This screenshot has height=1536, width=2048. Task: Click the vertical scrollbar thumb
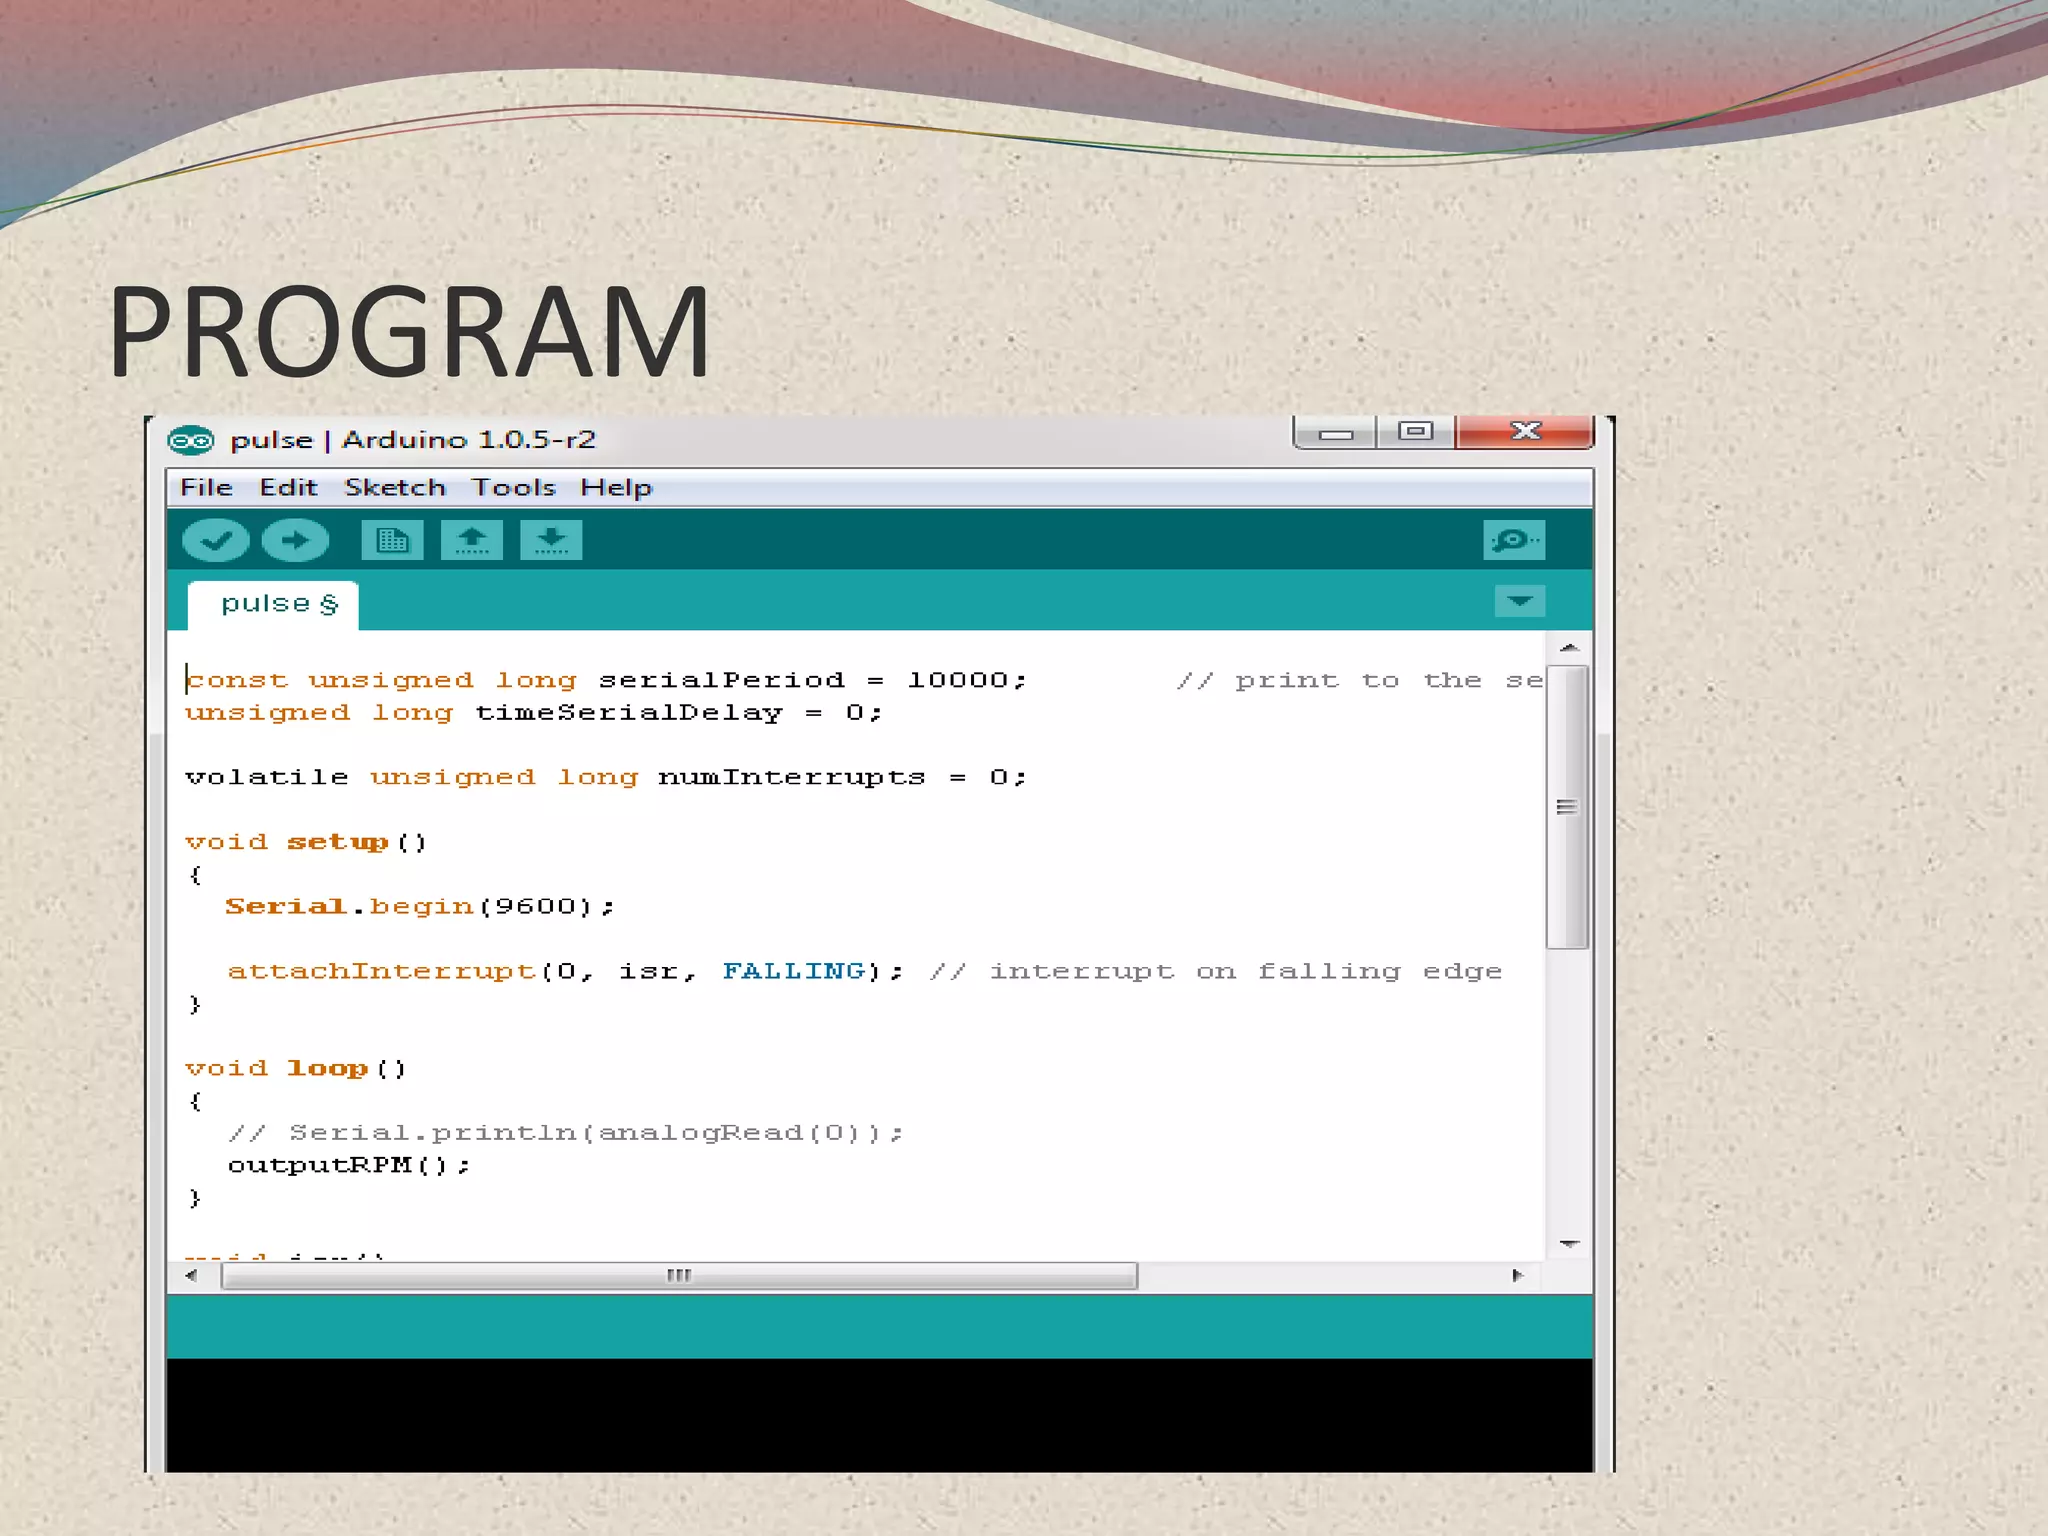(x=1568, y=807)
